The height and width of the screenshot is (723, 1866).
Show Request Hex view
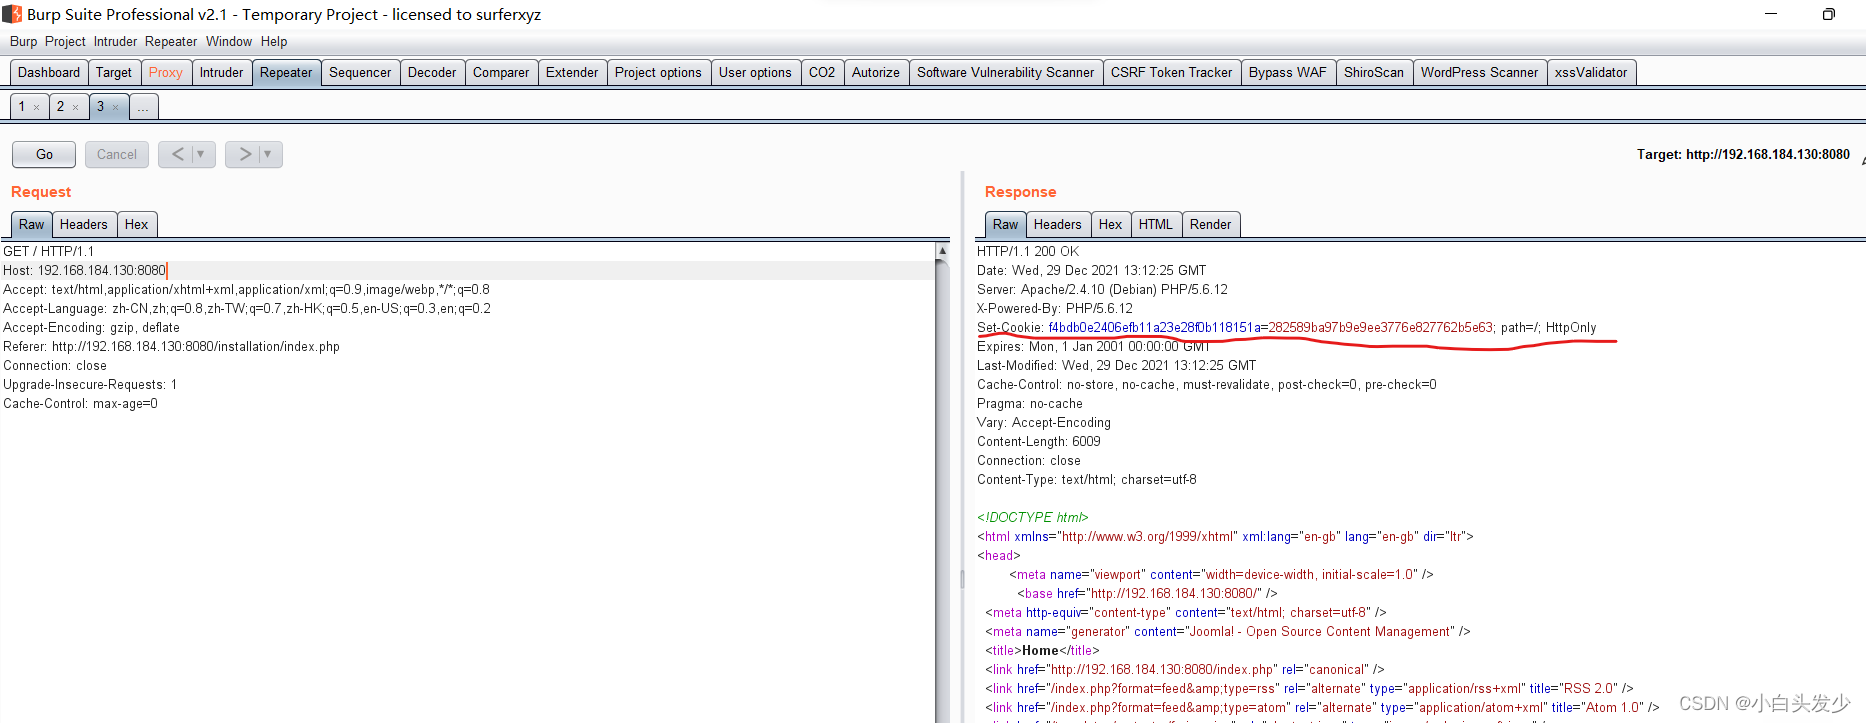point(137,224)
